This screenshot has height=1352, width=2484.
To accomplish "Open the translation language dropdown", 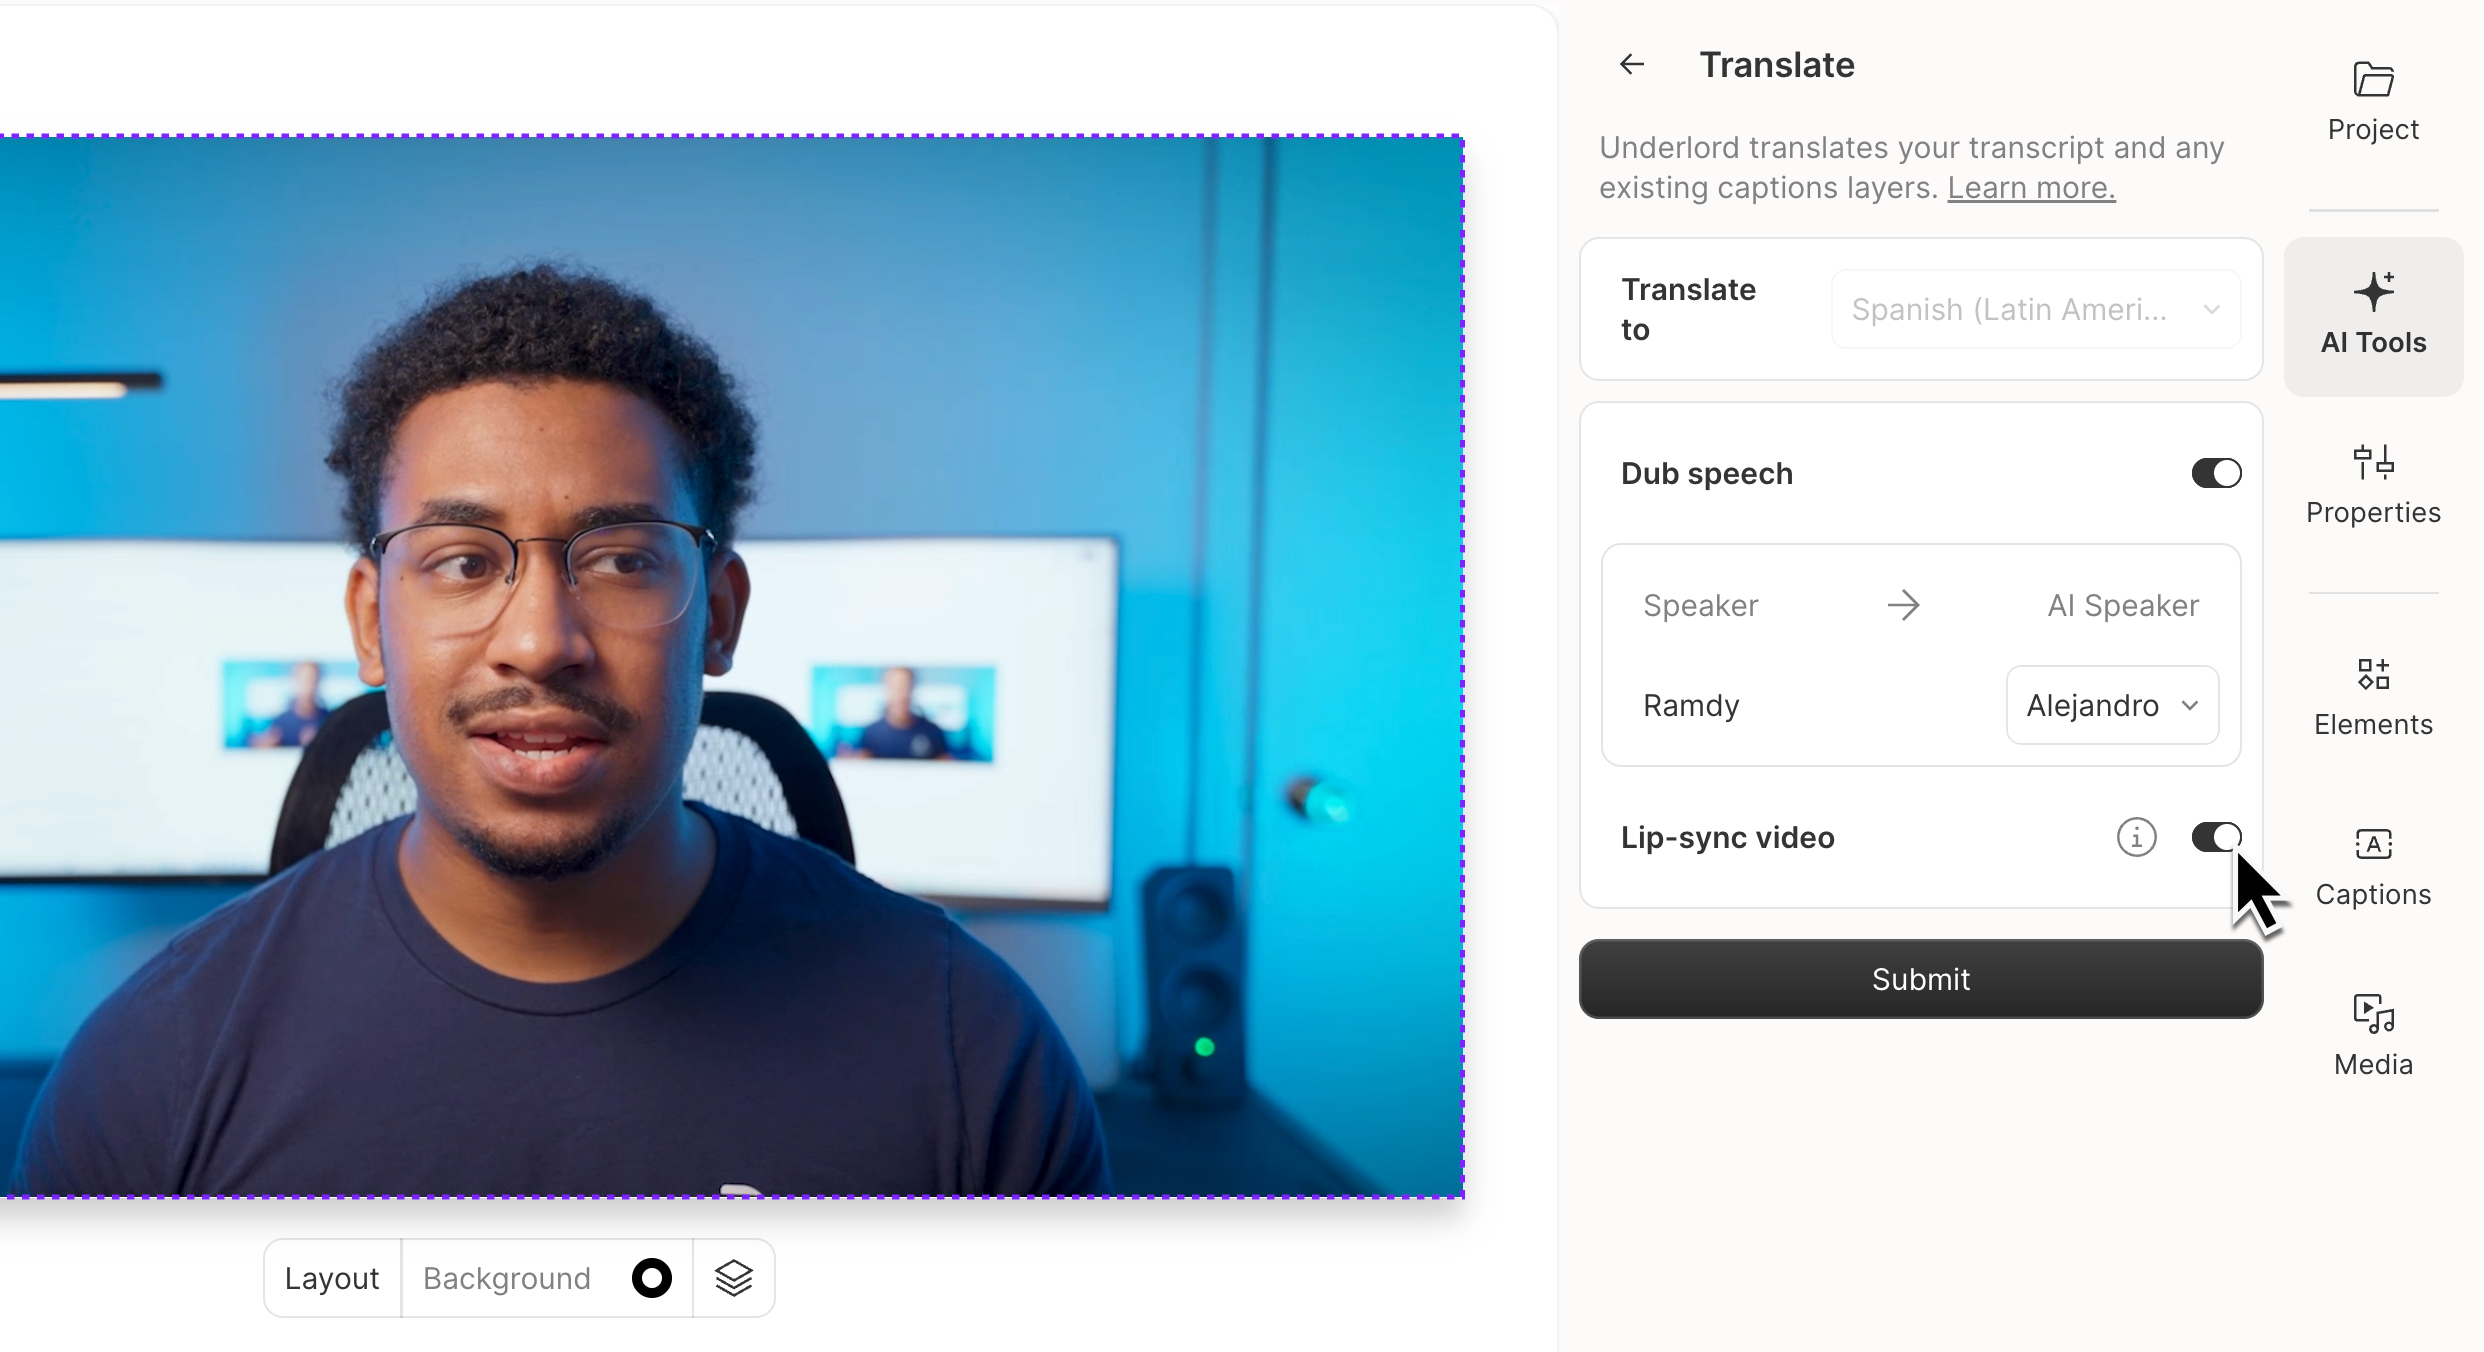I will coord(2035,309).
